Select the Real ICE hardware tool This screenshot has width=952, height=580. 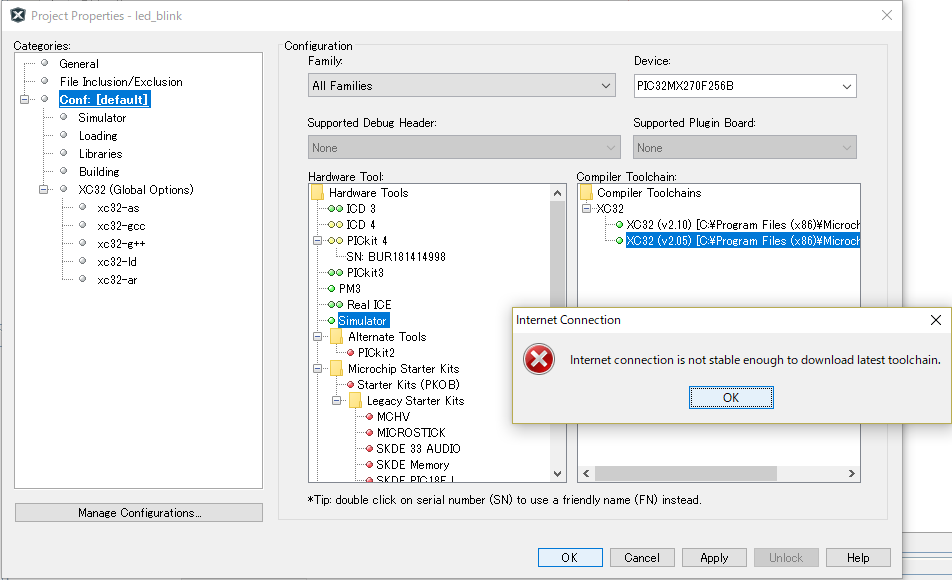click(369, 304)
